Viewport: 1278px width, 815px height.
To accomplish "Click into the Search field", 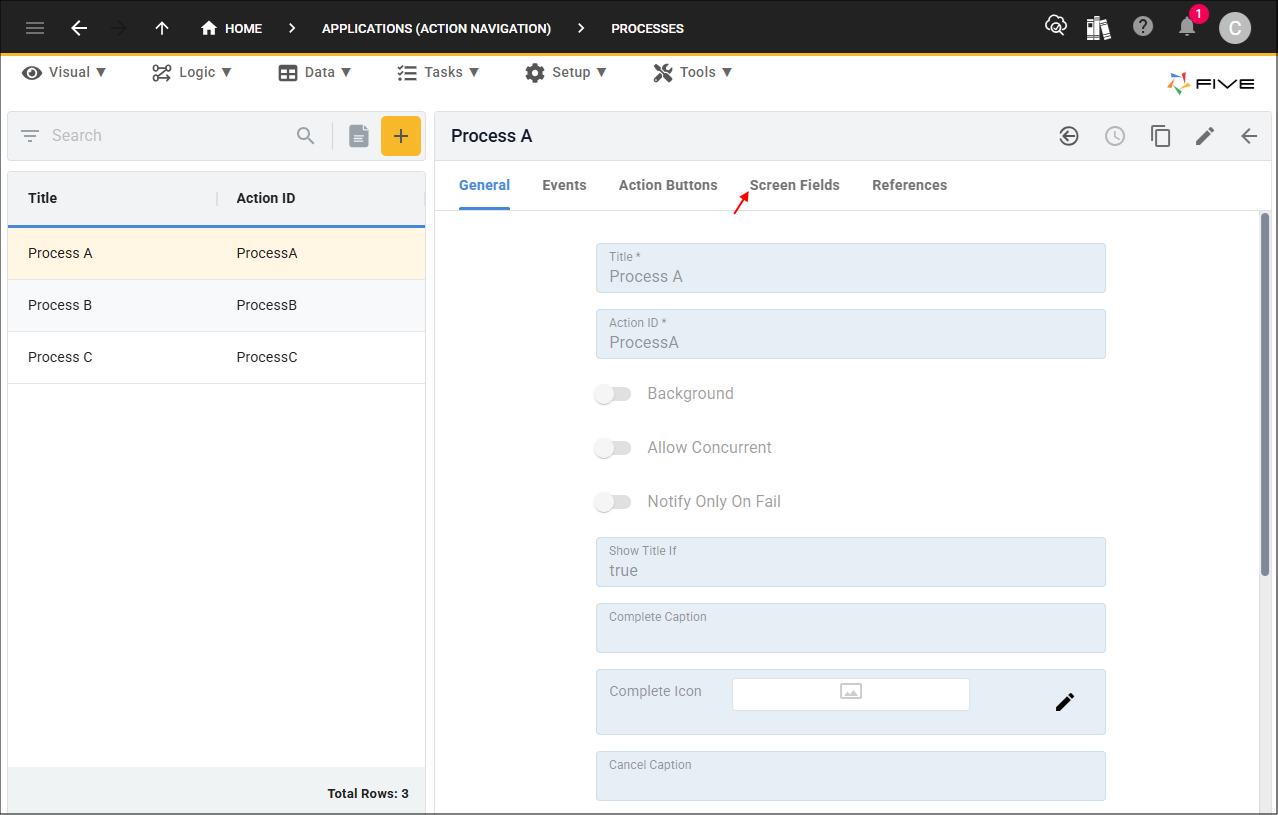I will pyautogui.click(x=170, y=136).
